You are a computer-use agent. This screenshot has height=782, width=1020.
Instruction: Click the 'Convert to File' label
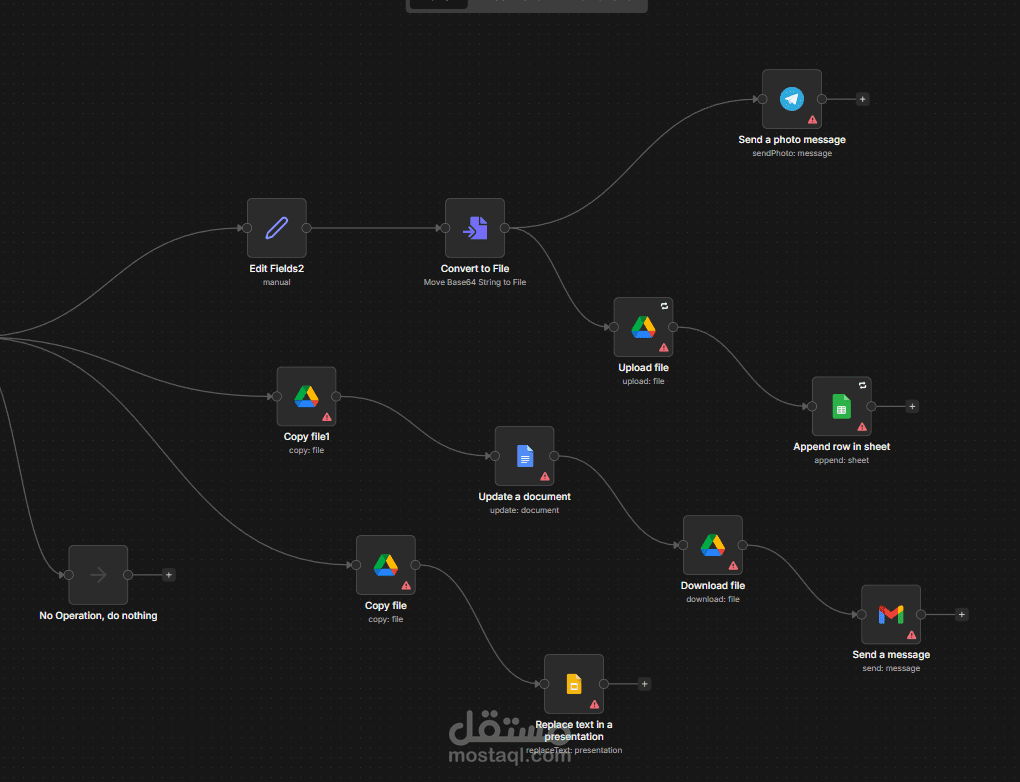click(475, 268)
